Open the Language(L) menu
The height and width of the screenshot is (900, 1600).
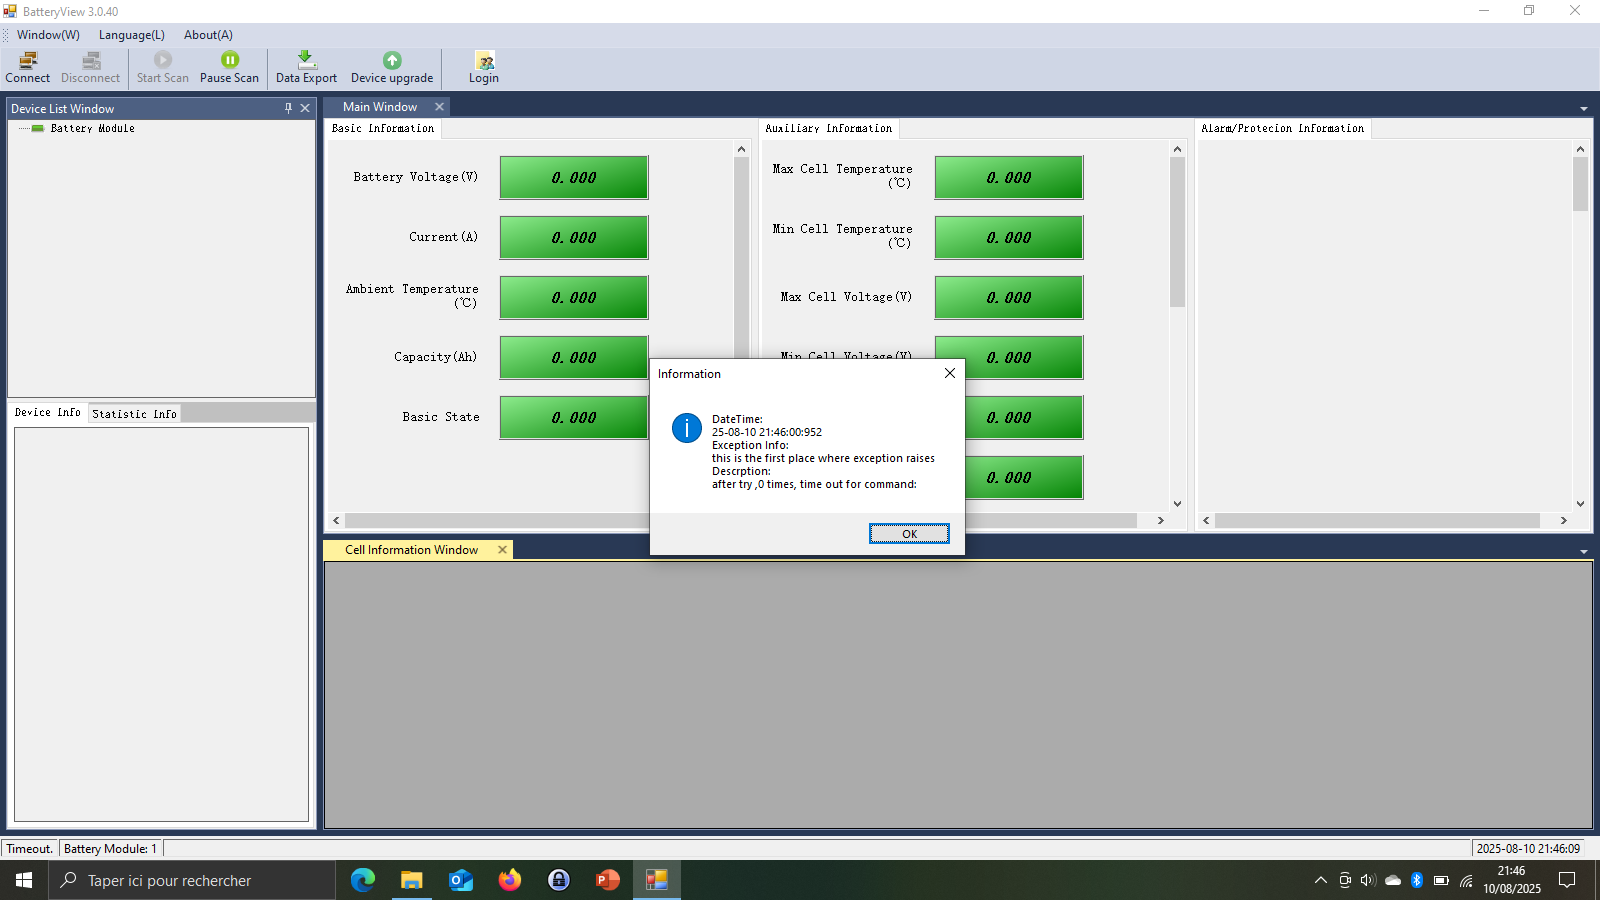coord(131,35)
